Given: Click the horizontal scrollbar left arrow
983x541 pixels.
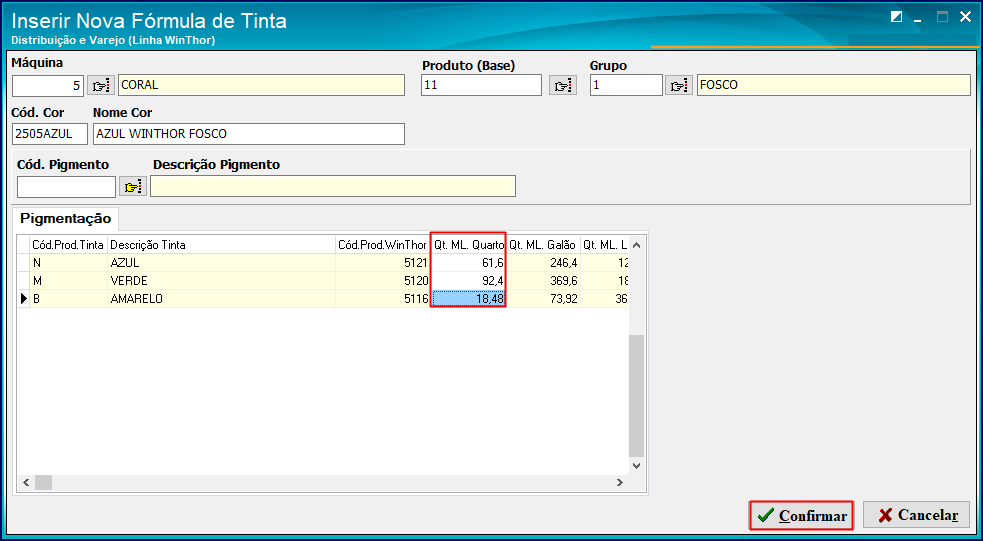Looking at the screenshot, I should coord(26,483).
